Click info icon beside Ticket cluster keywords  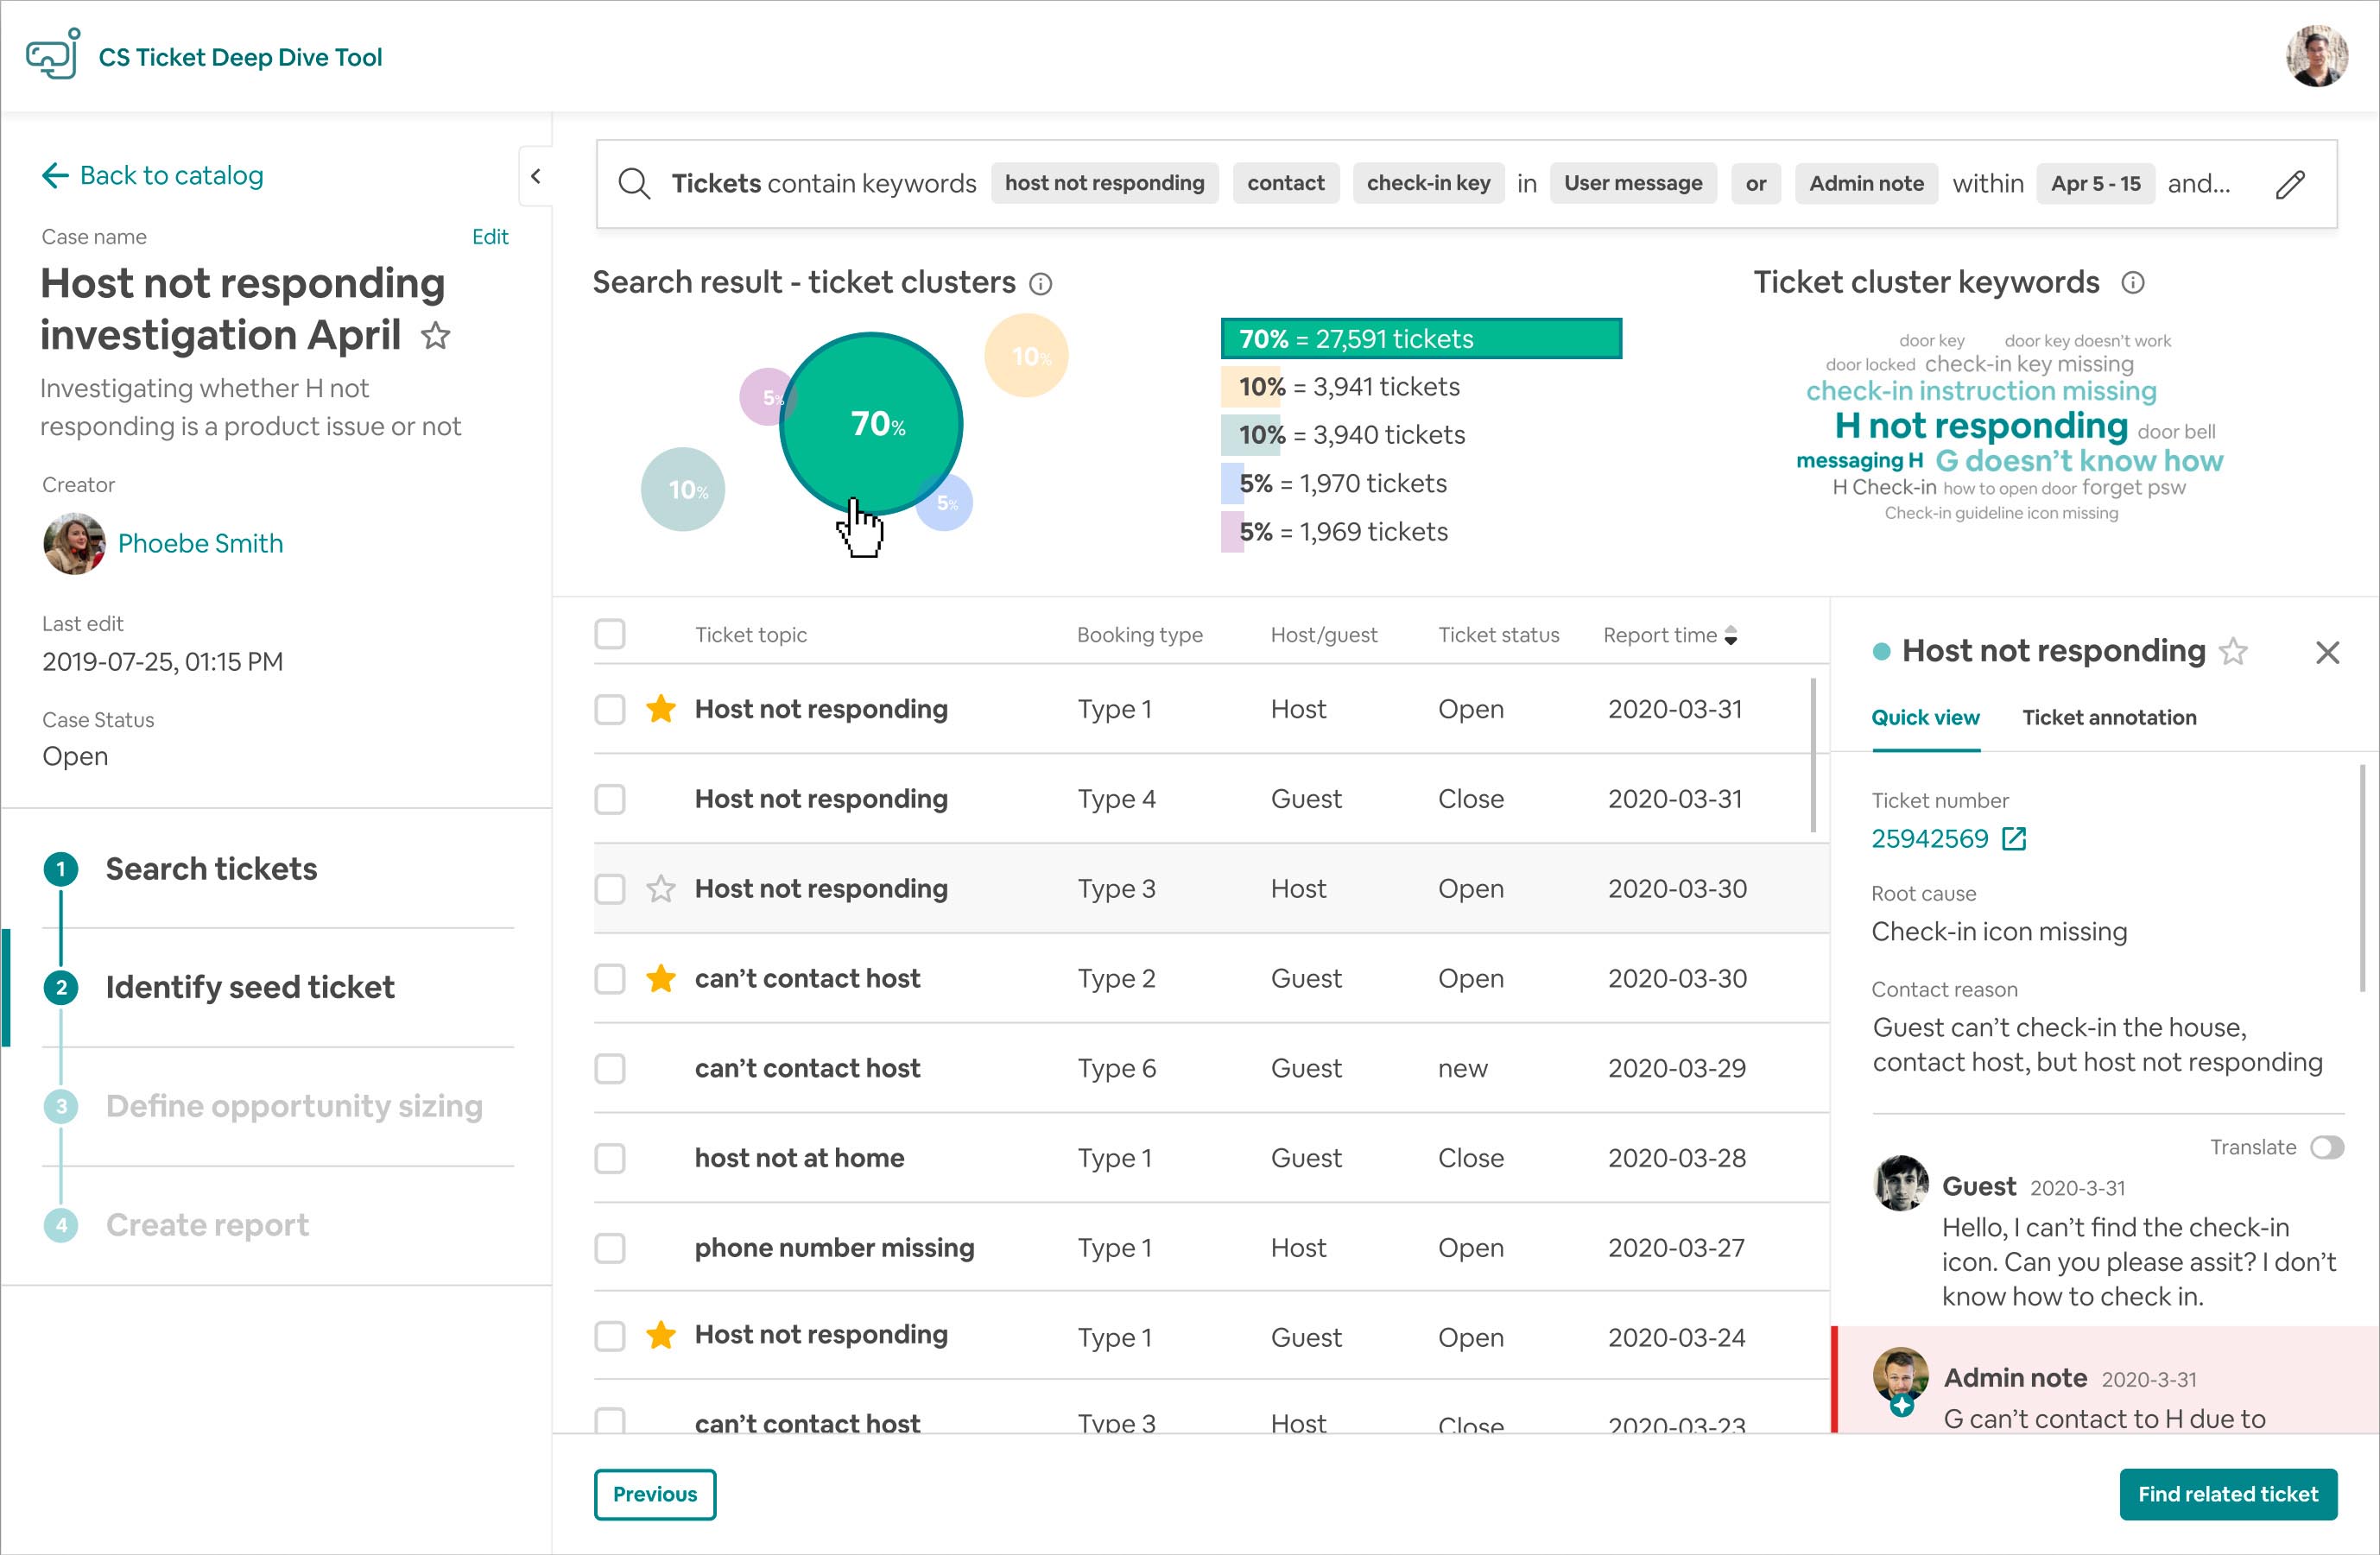coord(2132,283)
